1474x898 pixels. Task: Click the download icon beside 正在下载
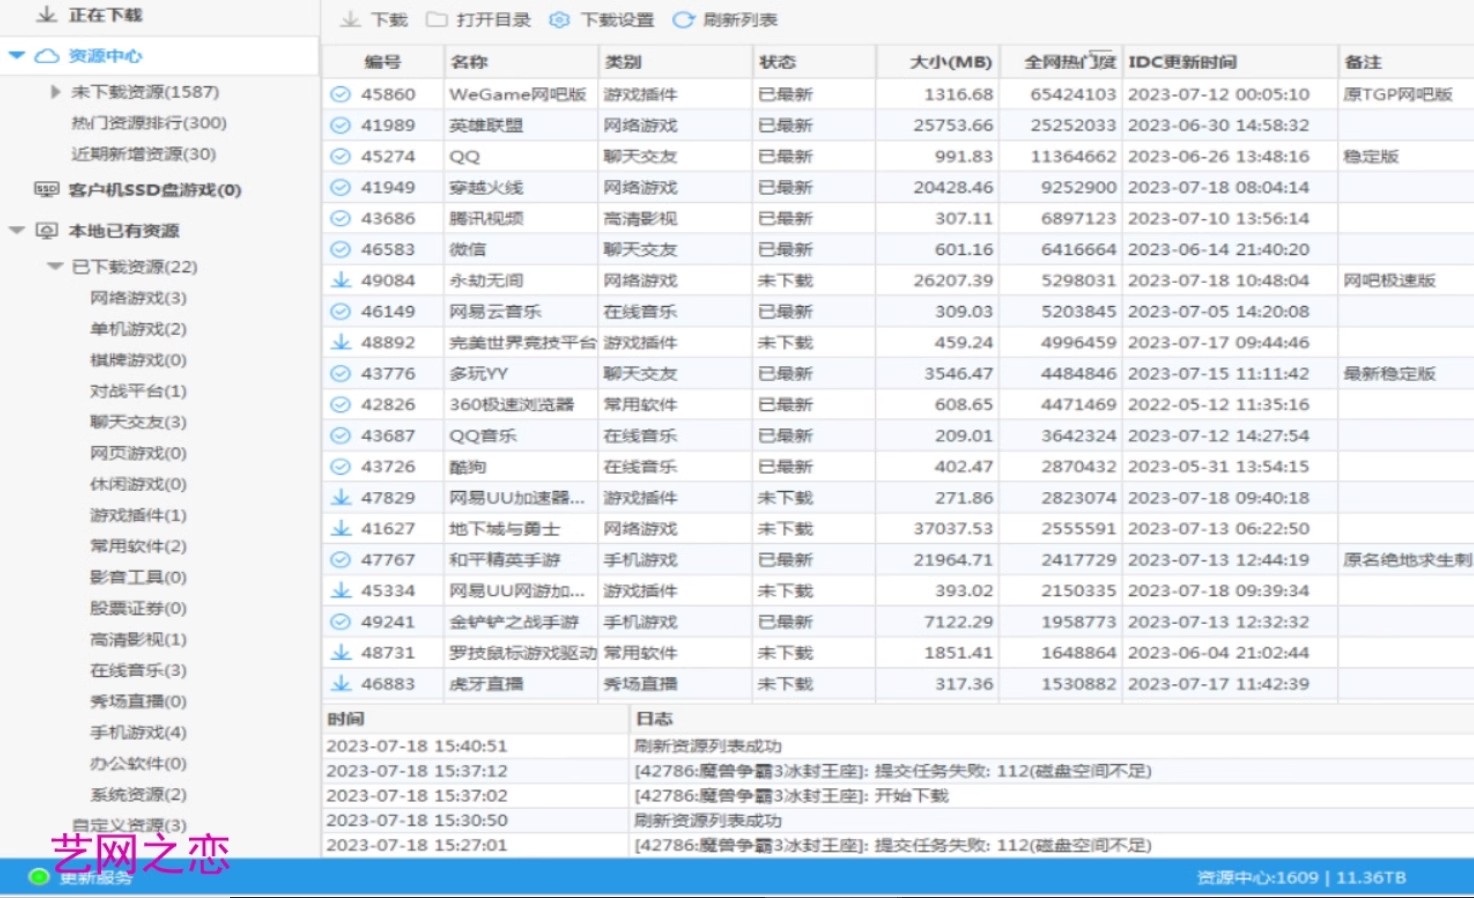[x=46, y=15]
